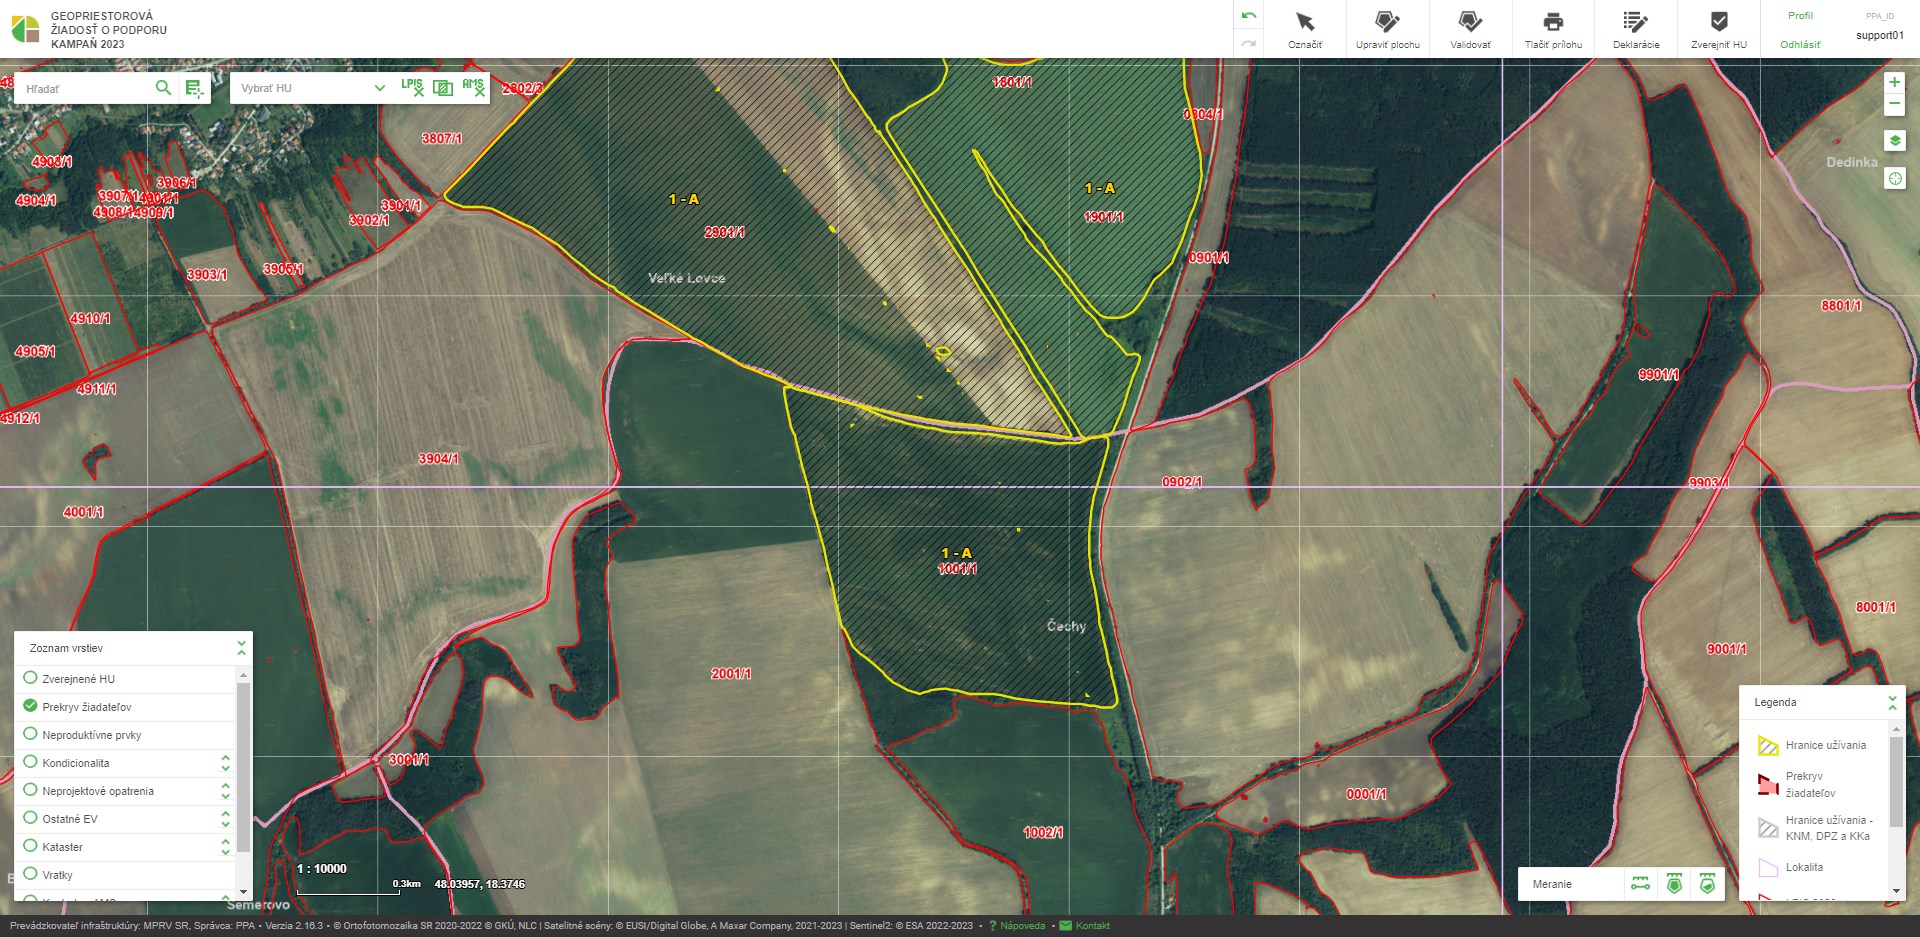The height and width of the screenshot is (937, 1920).
Task: Click parcel label 2901/1 on map
Action: [x=724, y=232]
